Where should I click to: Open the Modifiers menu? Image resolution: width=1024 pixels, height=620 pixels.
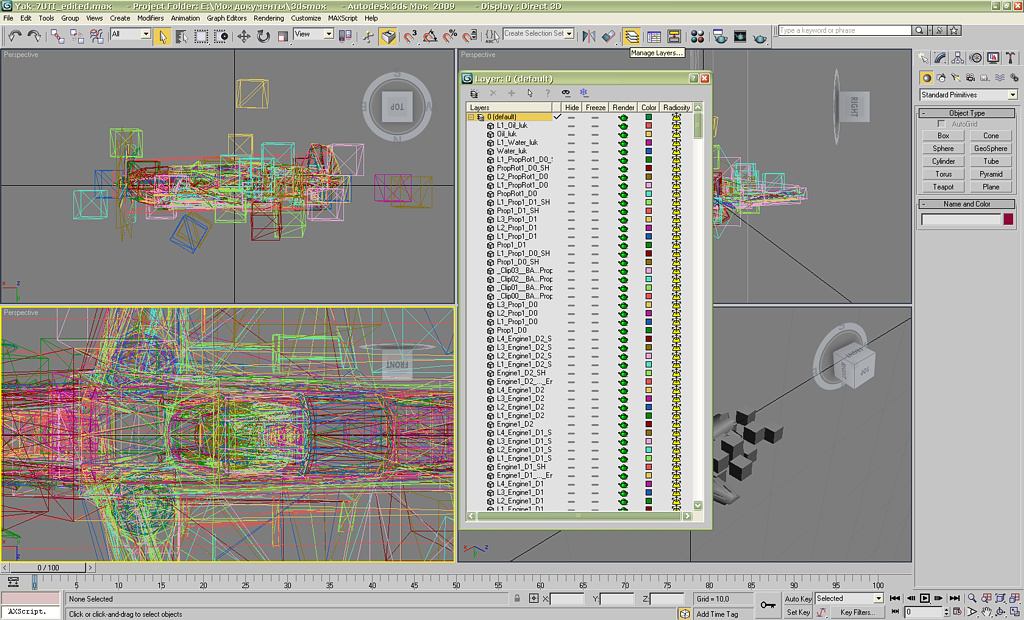pyautogui.click(x=150, y=18)
